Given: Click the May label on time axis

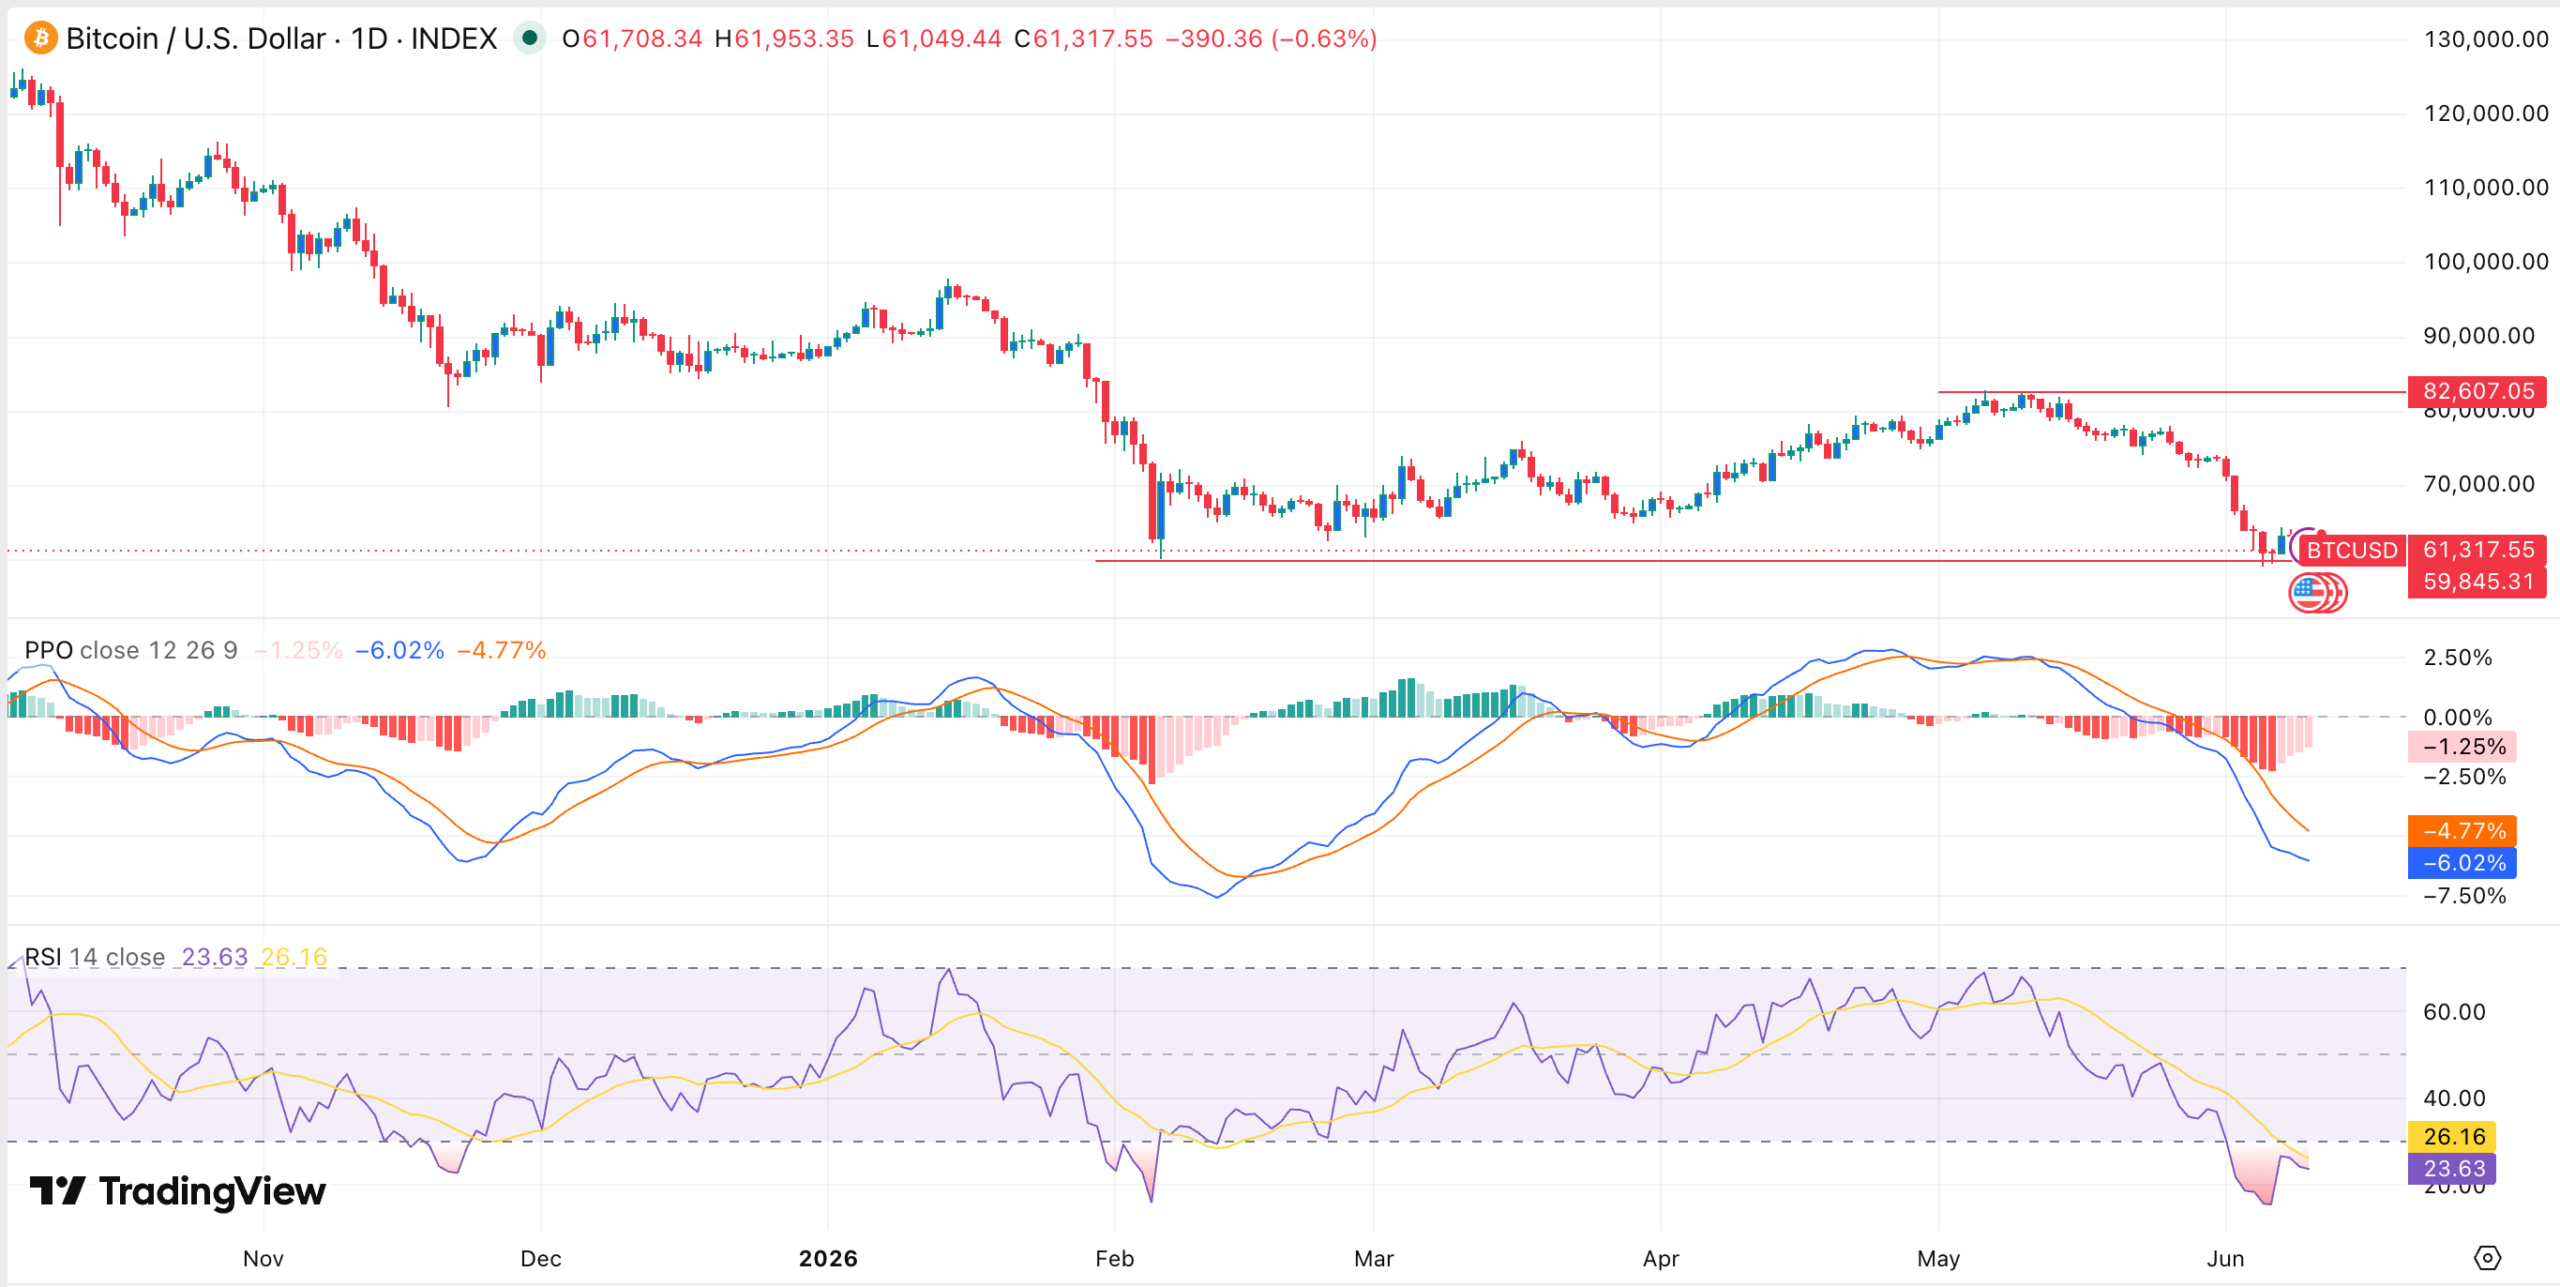Looking at the screenshot, I should (x=1938, y=1258).
